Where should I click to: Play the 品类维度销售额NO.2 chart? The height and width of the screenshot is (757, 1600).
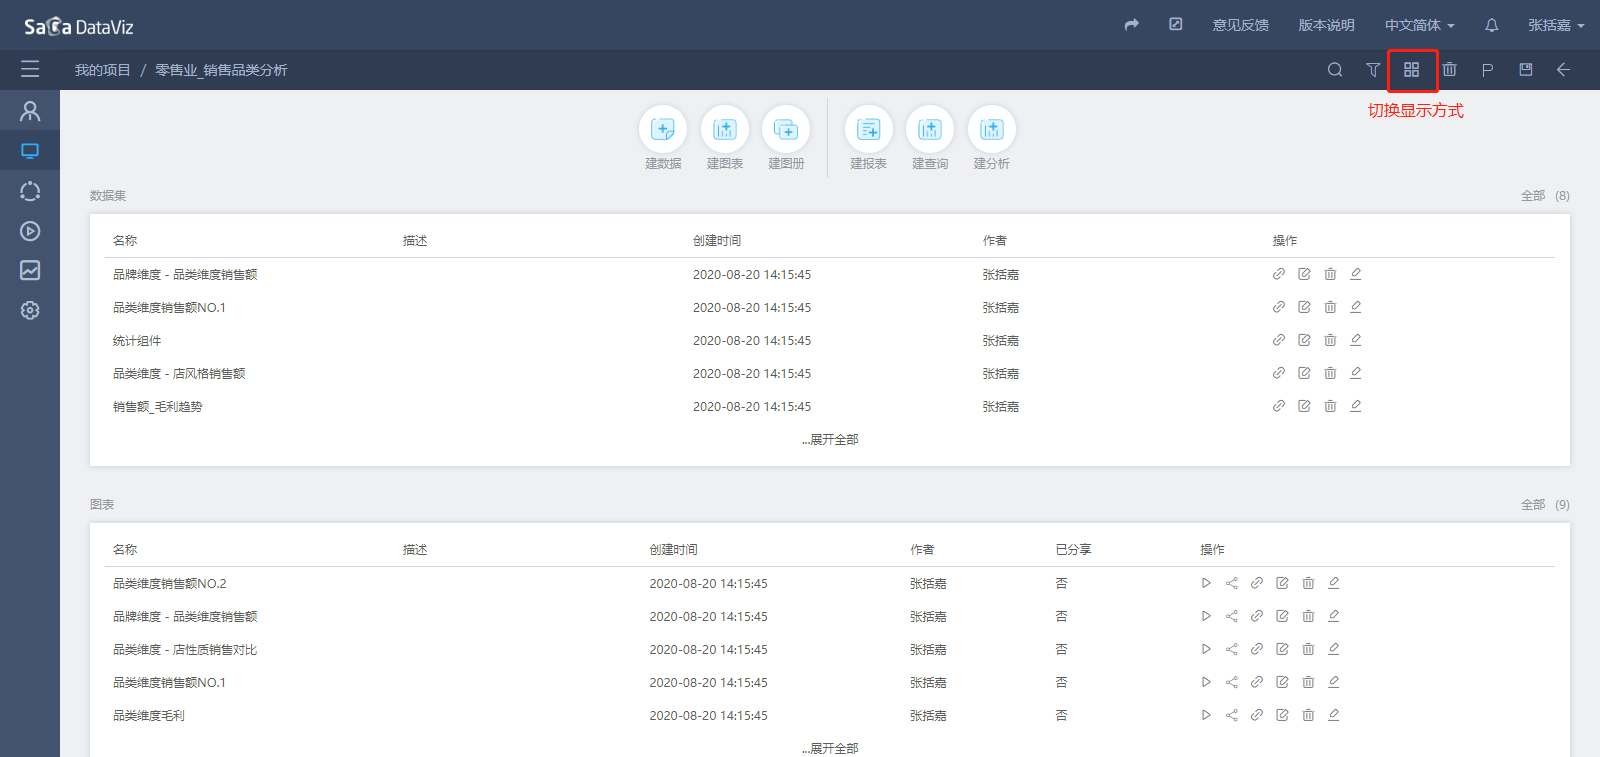click(x=1206, y=583)
